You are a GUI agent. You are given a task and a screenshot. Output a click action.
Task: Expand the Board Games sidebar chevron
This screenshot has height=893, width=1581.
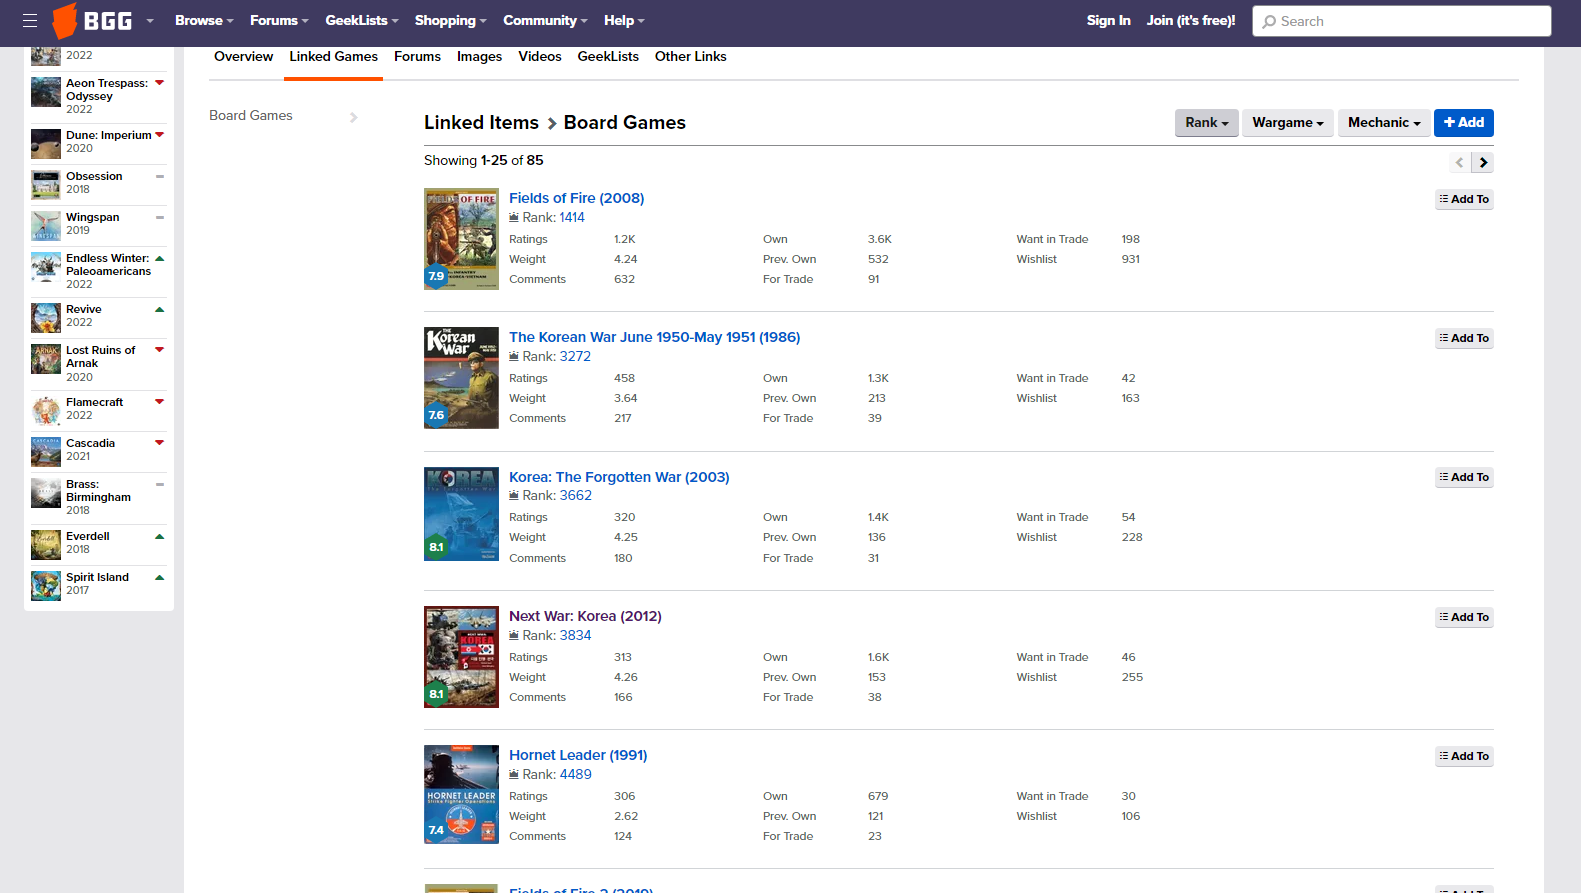pos(354,117)
